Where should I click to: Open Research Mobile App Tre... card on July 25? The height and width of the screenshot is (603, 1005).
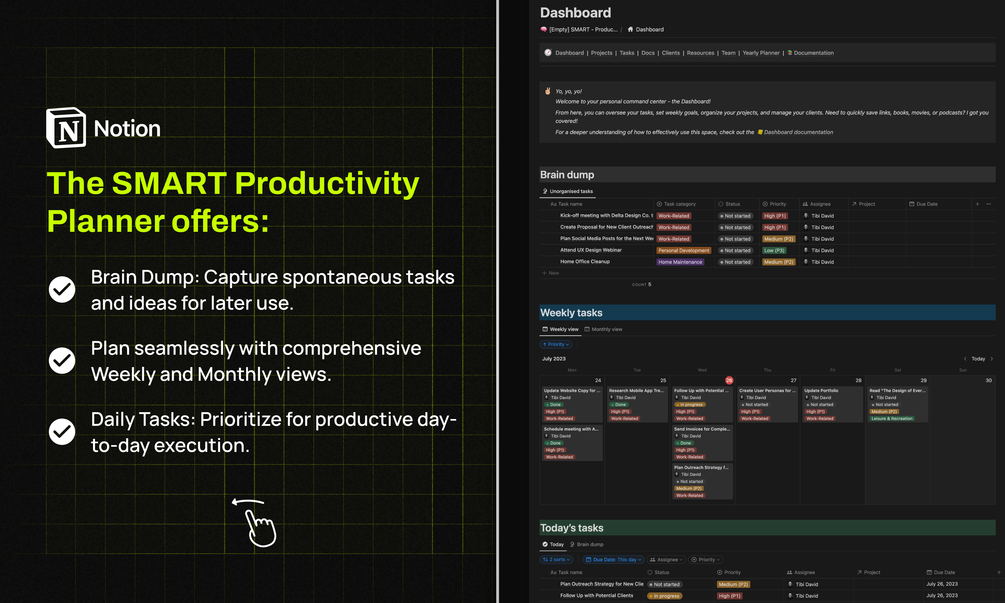637,404
